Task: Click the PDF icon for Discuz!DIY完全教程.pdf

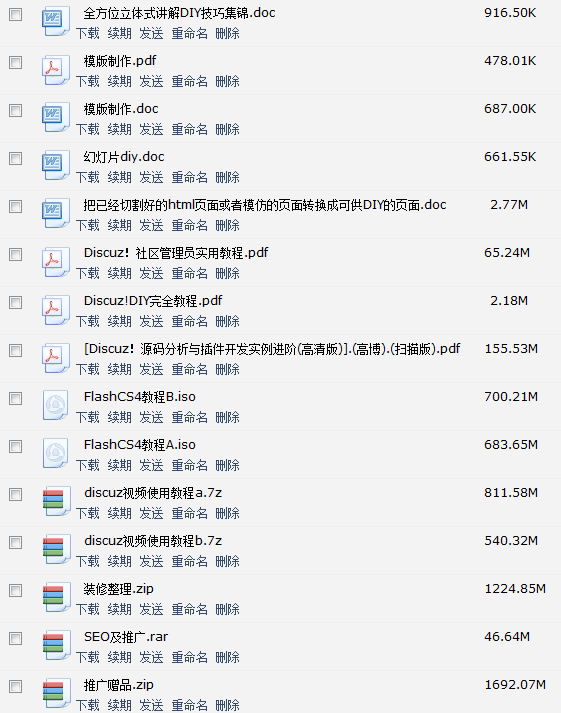Action: click(56, 310)
